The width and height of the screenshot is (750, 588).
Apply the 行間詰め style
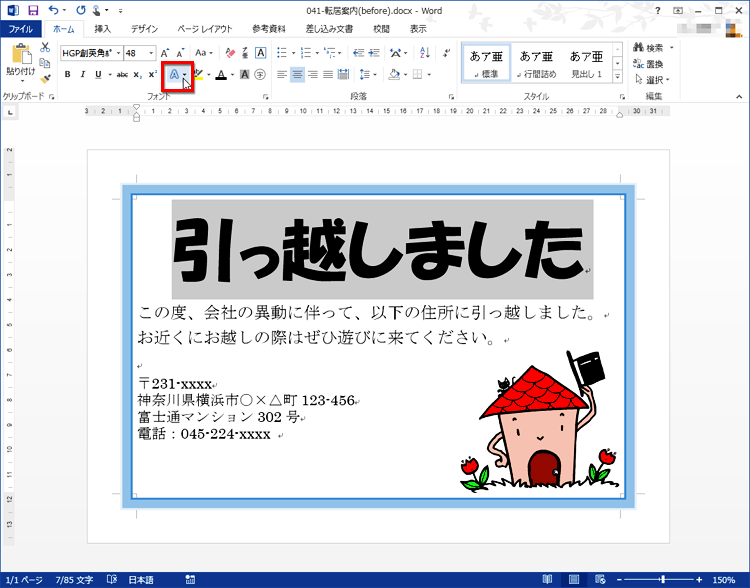coord(536,64)
